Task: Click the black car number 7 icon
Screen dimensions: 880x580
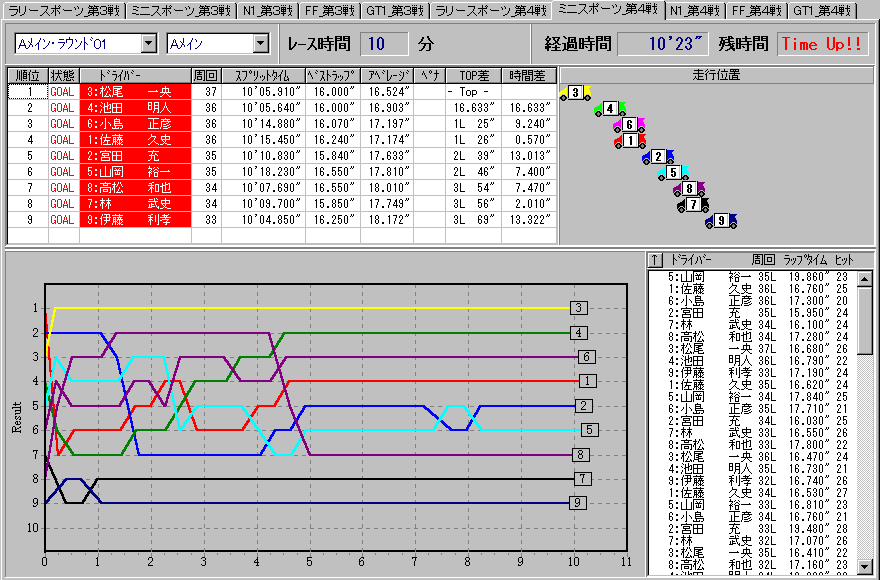Action: [692, 205]
